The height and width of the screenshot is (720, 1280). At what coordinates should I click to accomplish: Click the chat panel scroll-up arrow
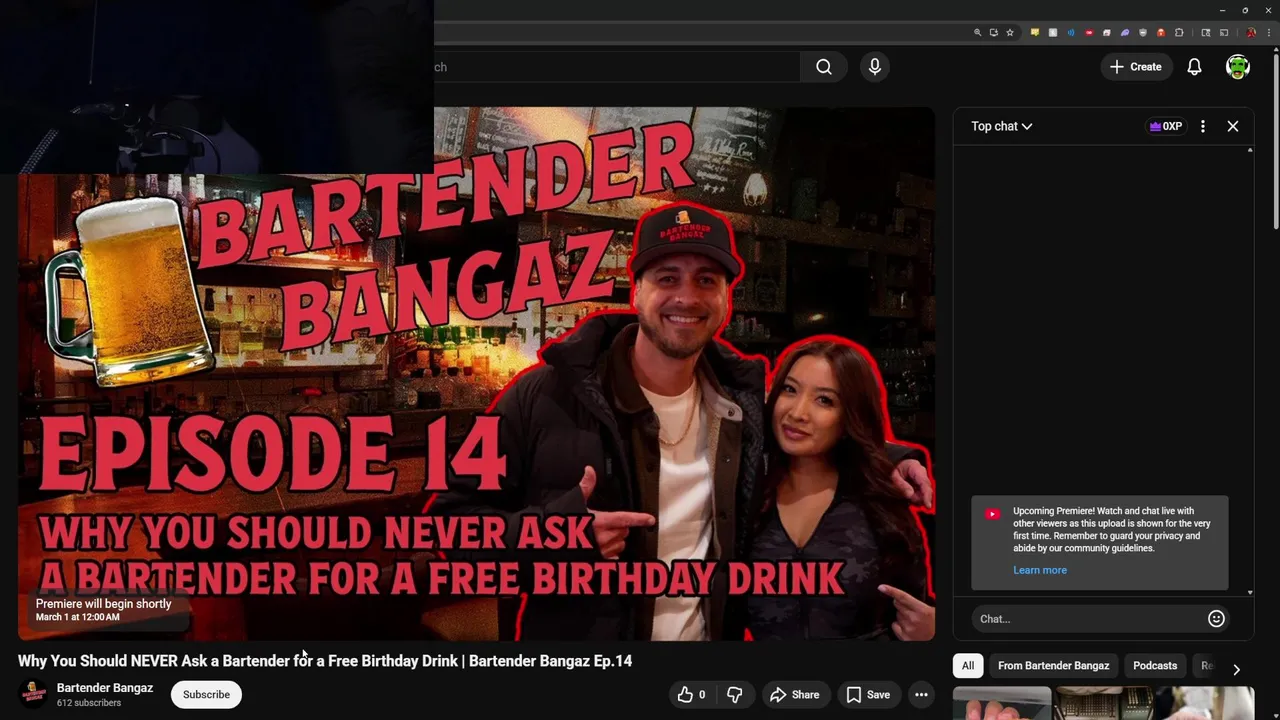click(1249, 150)
